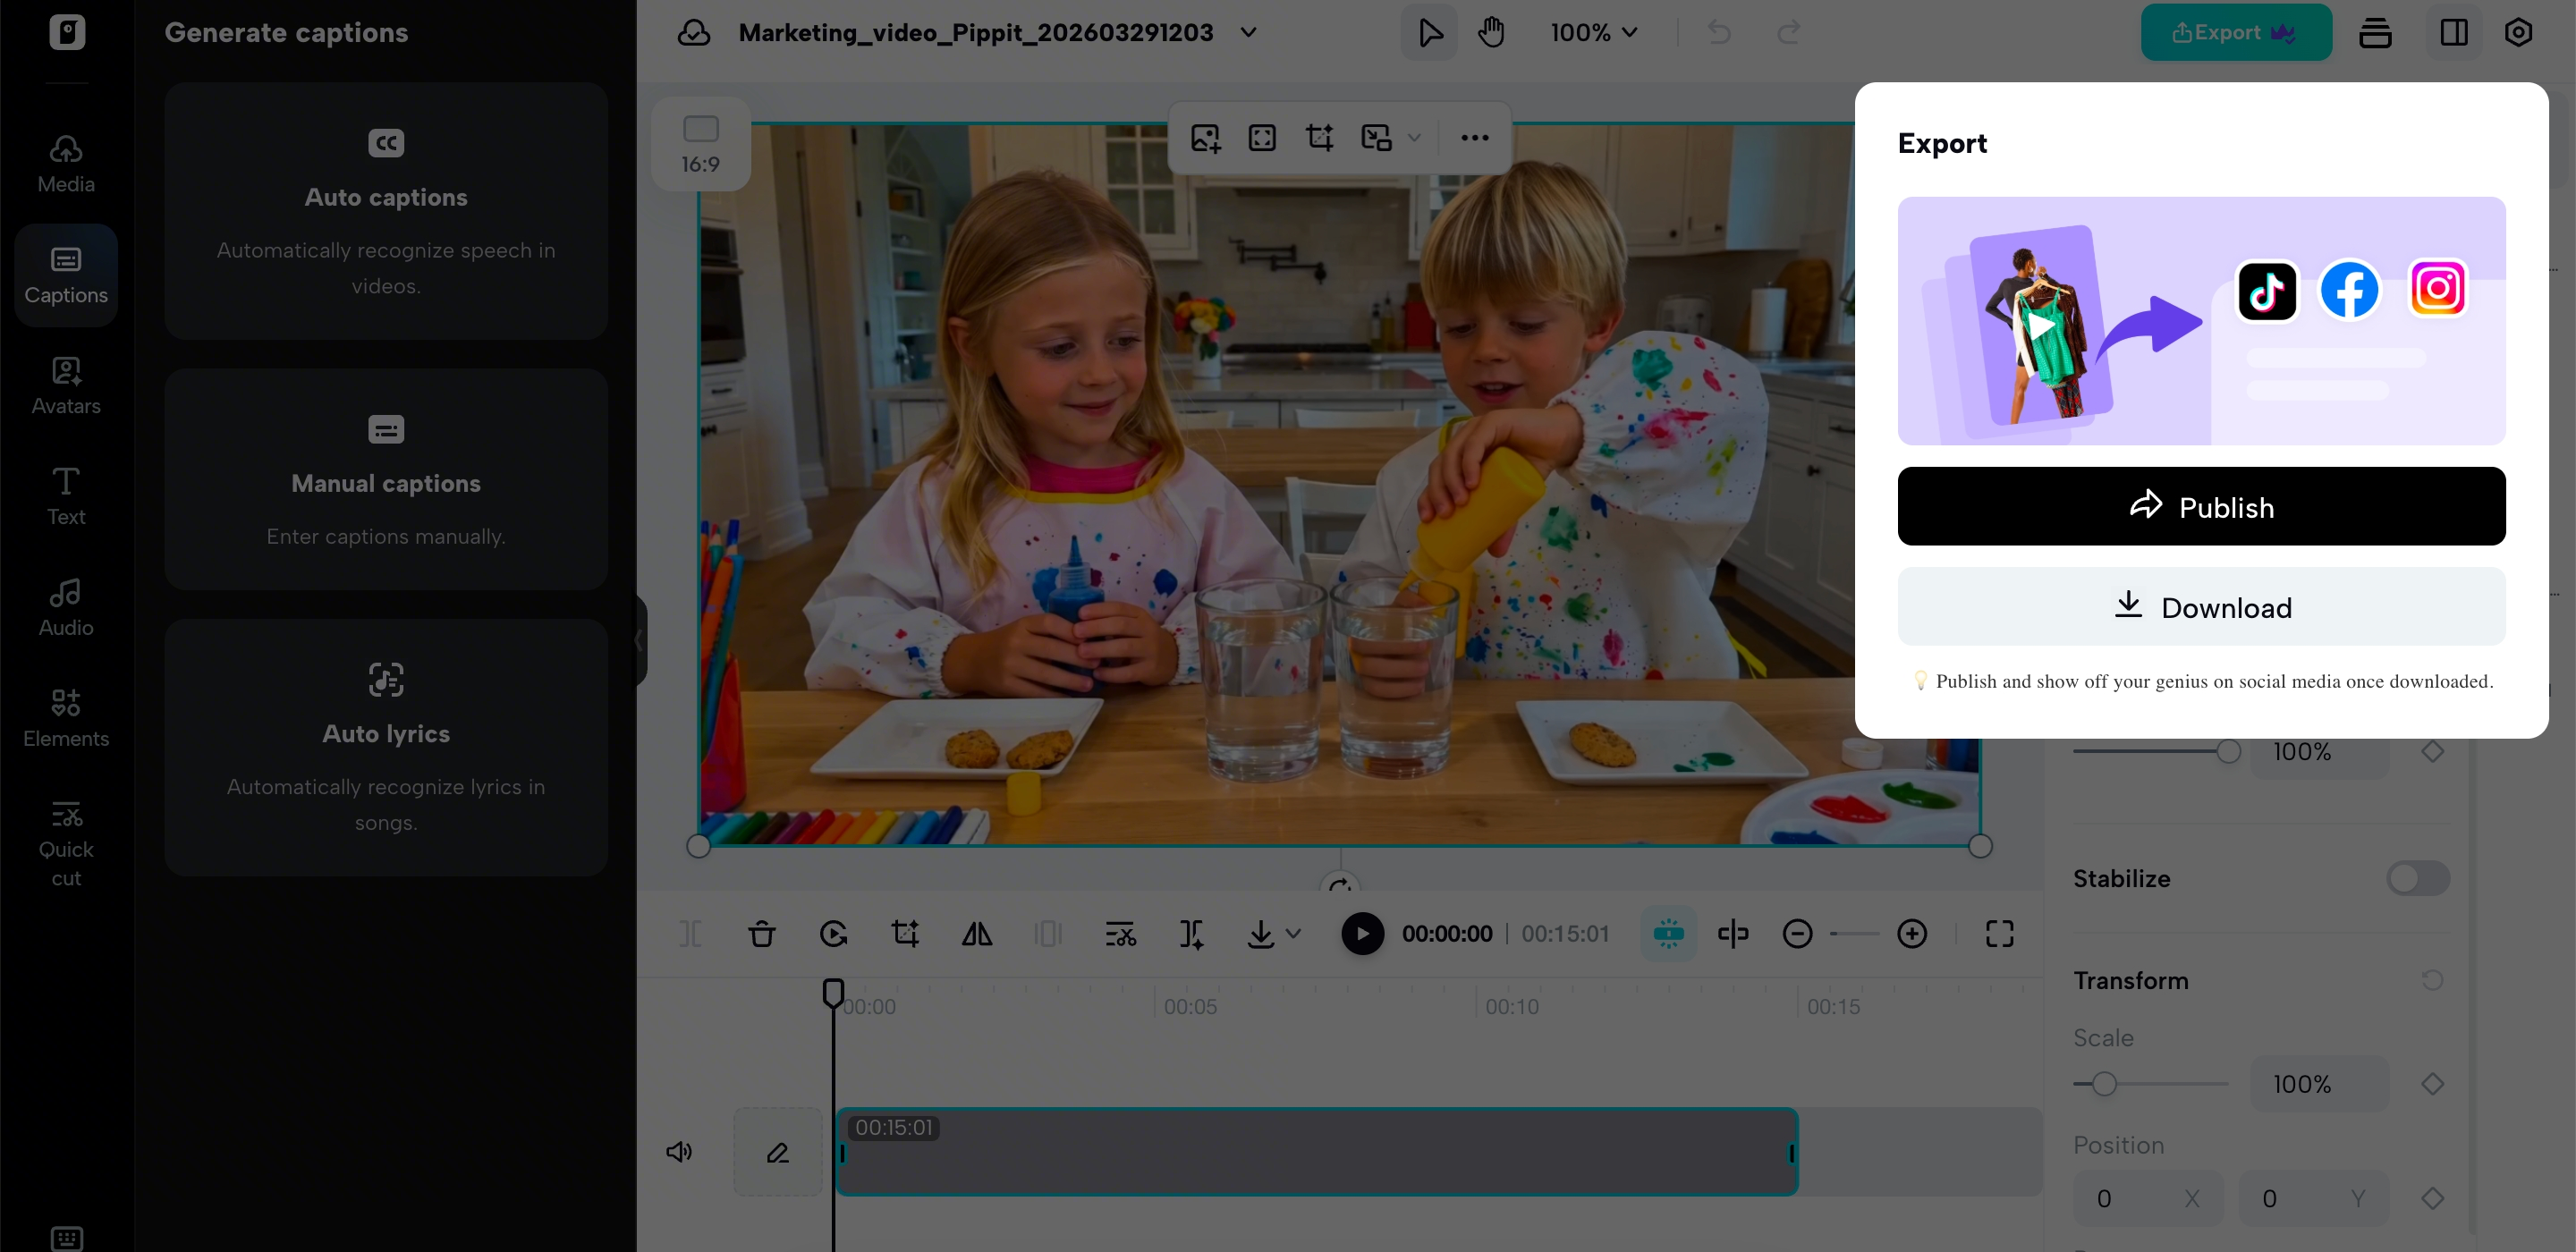Toggle the timeline snapping button
Image resolution: width=2576 pixels, height=1252 pixels.
click(1667, 934)
